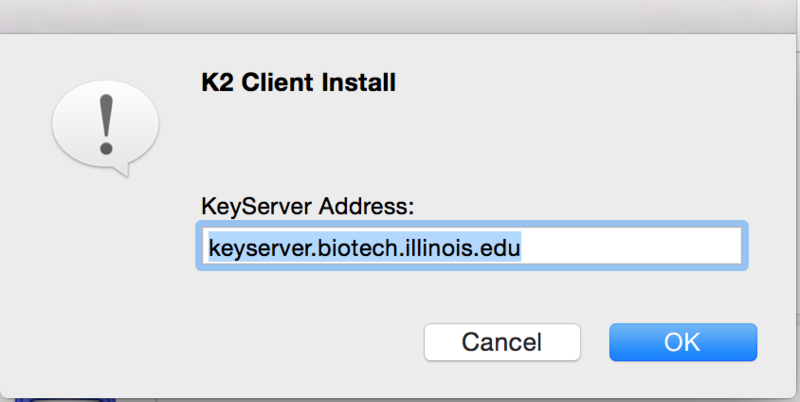Confirm the K2 Client Install dialog
The height and width of the screenshot is (402, 800).
tap(682, 342)
